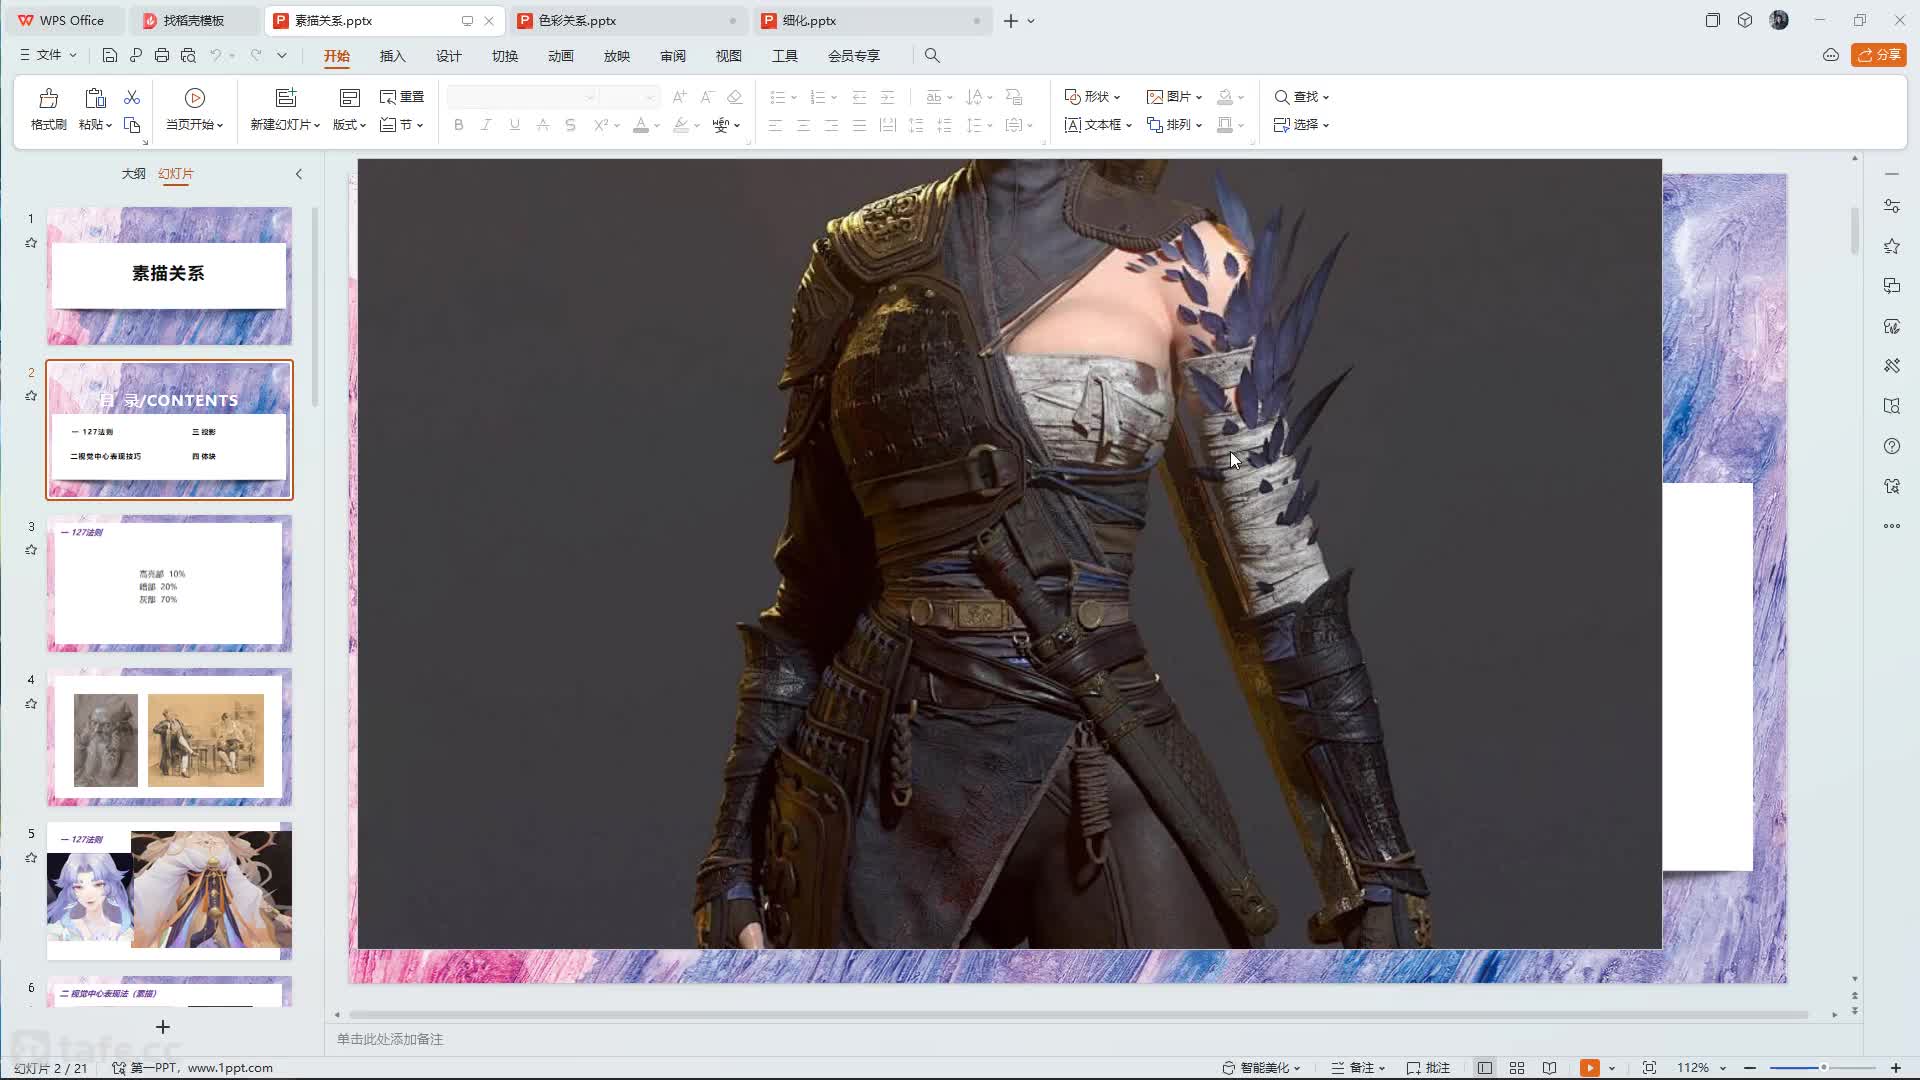The height and width of the screenshot is (1080, 1920).
Task: Click the font color A swatch
Action: click(641, 125)
